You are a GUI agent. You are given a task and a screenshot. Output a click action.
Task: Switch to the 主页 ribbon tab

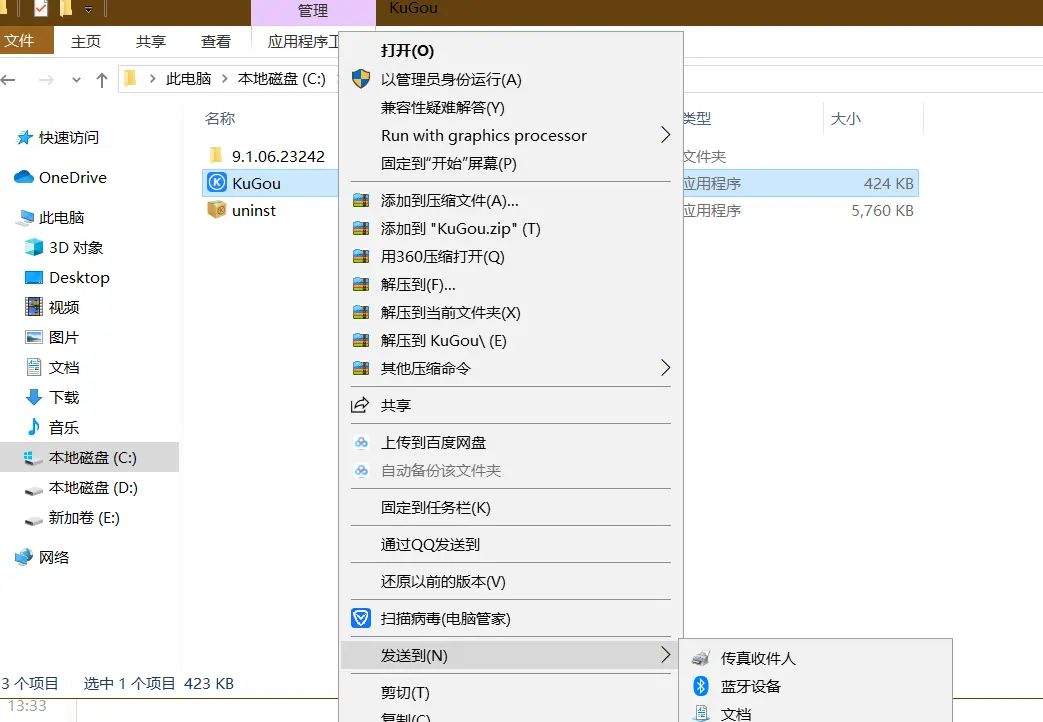click(x=86, y=41)
